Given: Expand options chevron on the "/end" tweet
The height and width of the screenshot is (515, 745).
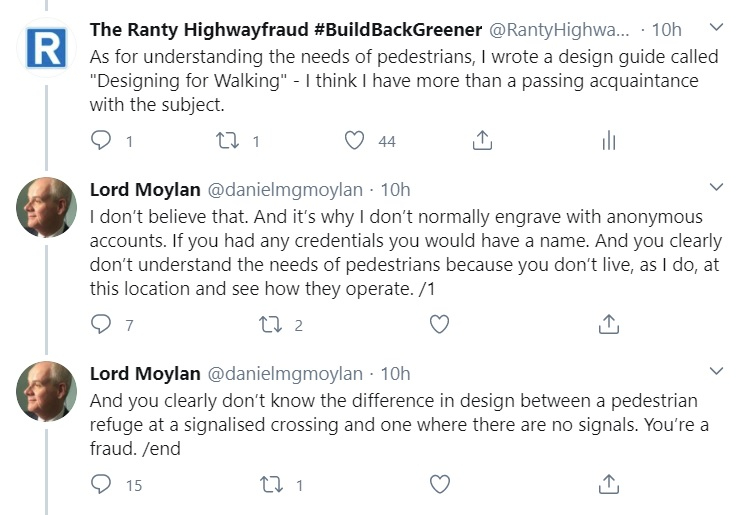Looking at the screenshot, I should click(x=716, y=371).
